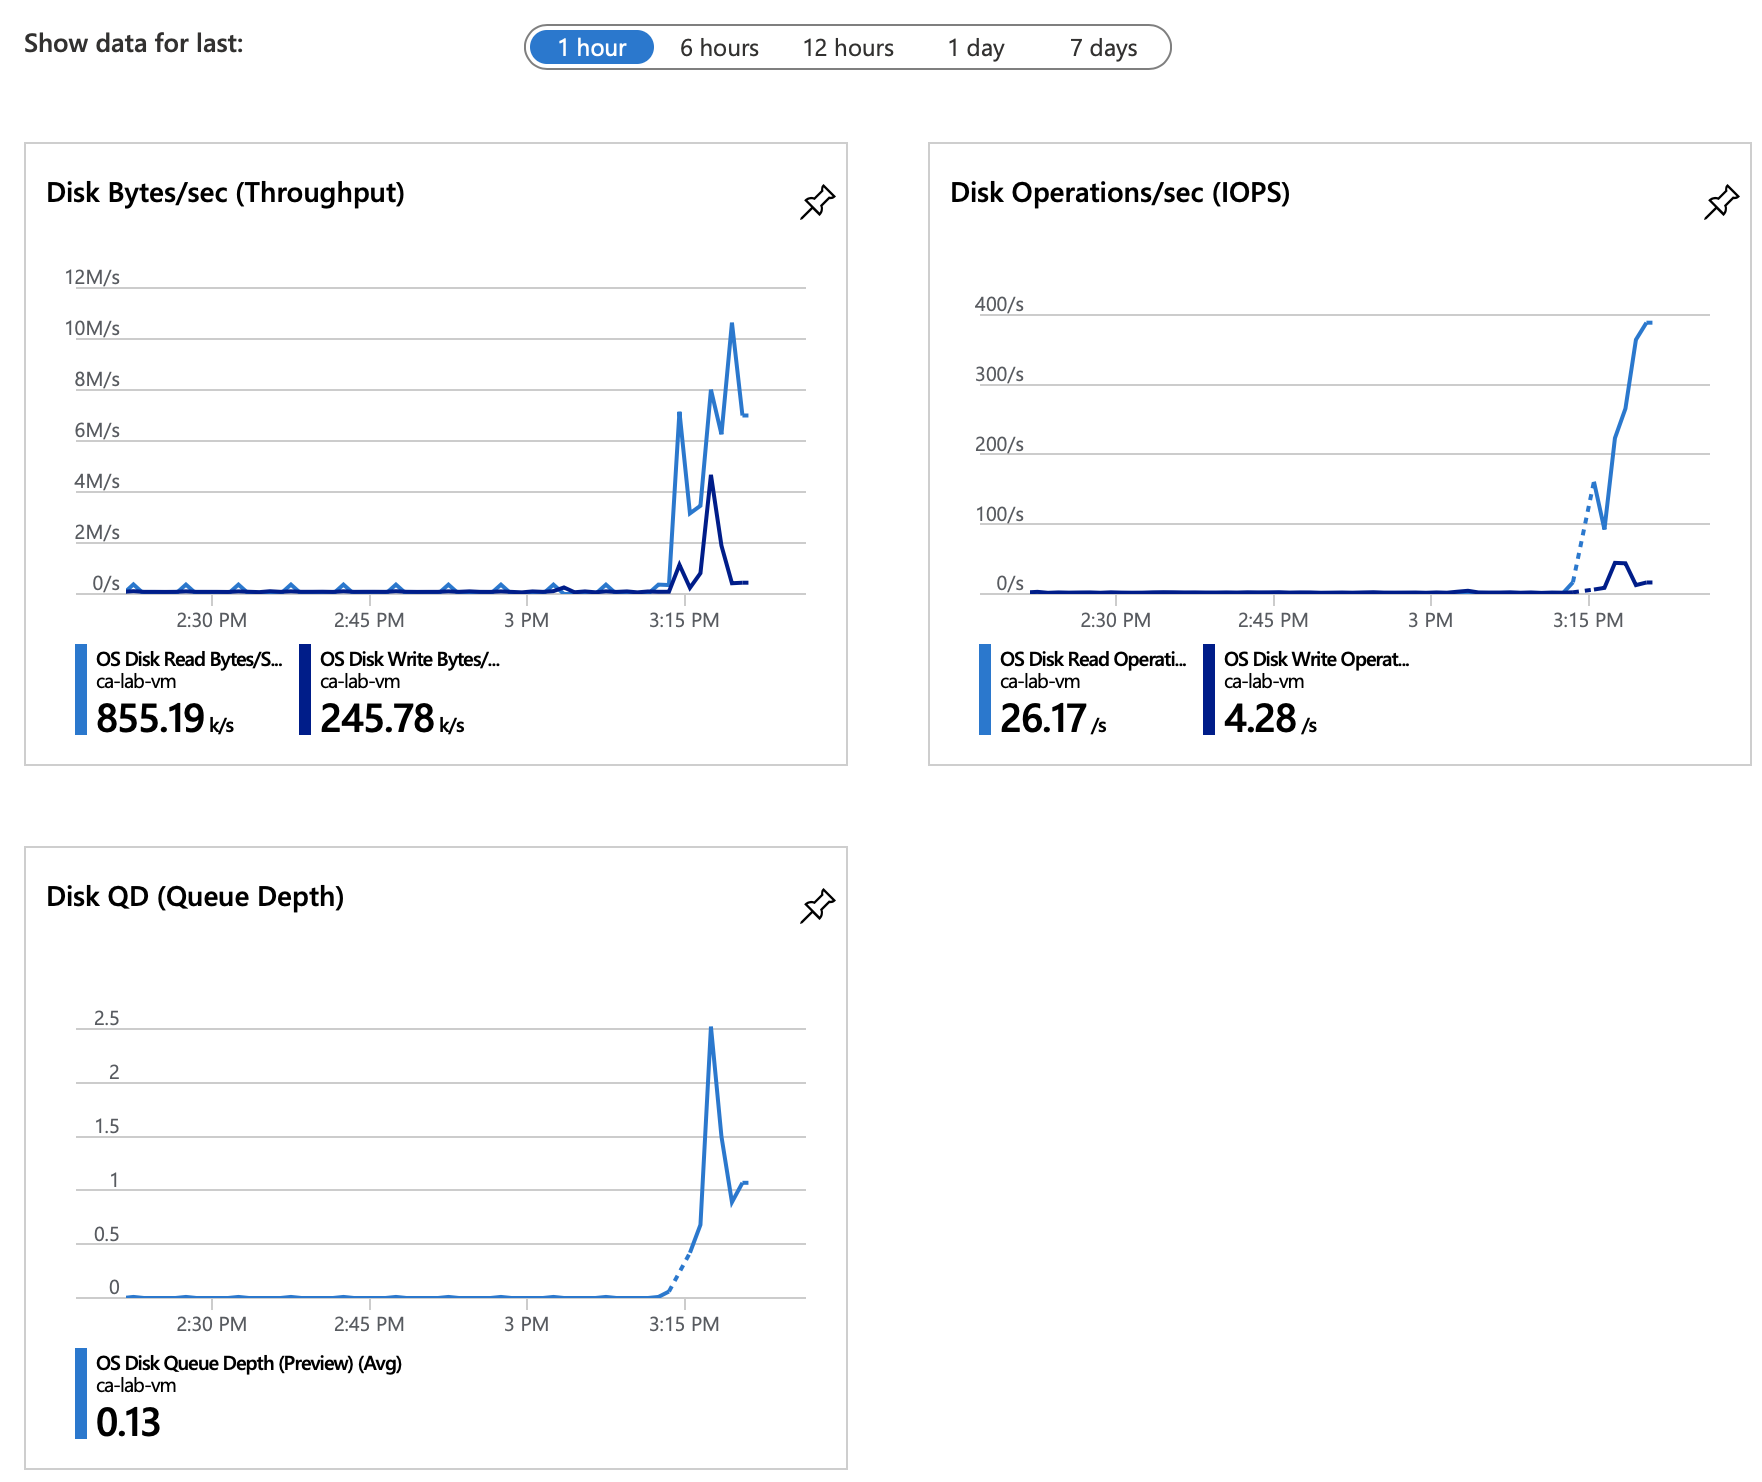This screenshot has width=1762, height=1482.
Task: Show data for last 1 day
Action: click(975, 48)
